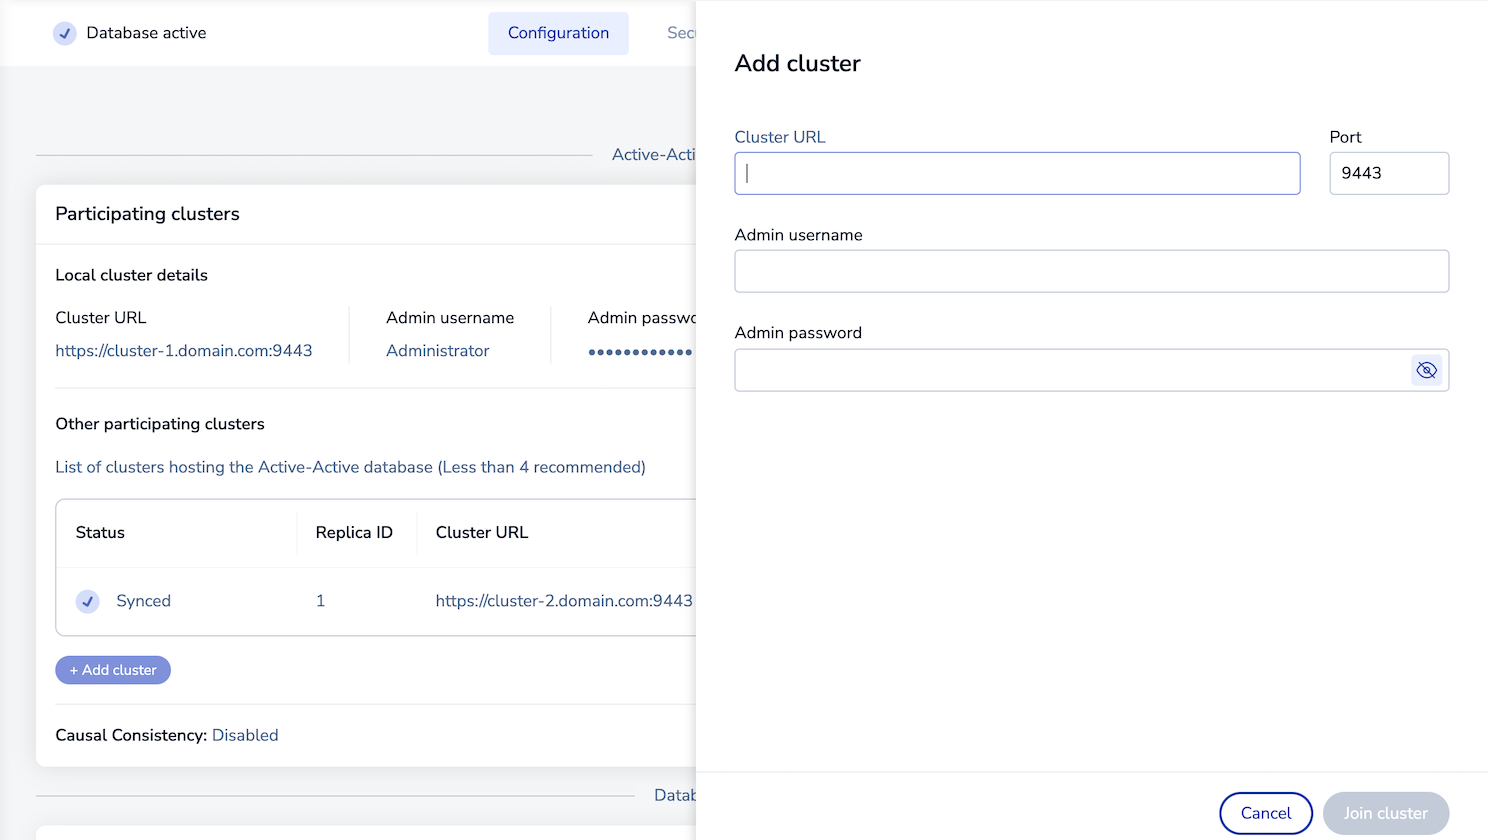Click the Database active checkmark icon
1488x840 pixels.
pyautogui.click(x=65, y=33)
